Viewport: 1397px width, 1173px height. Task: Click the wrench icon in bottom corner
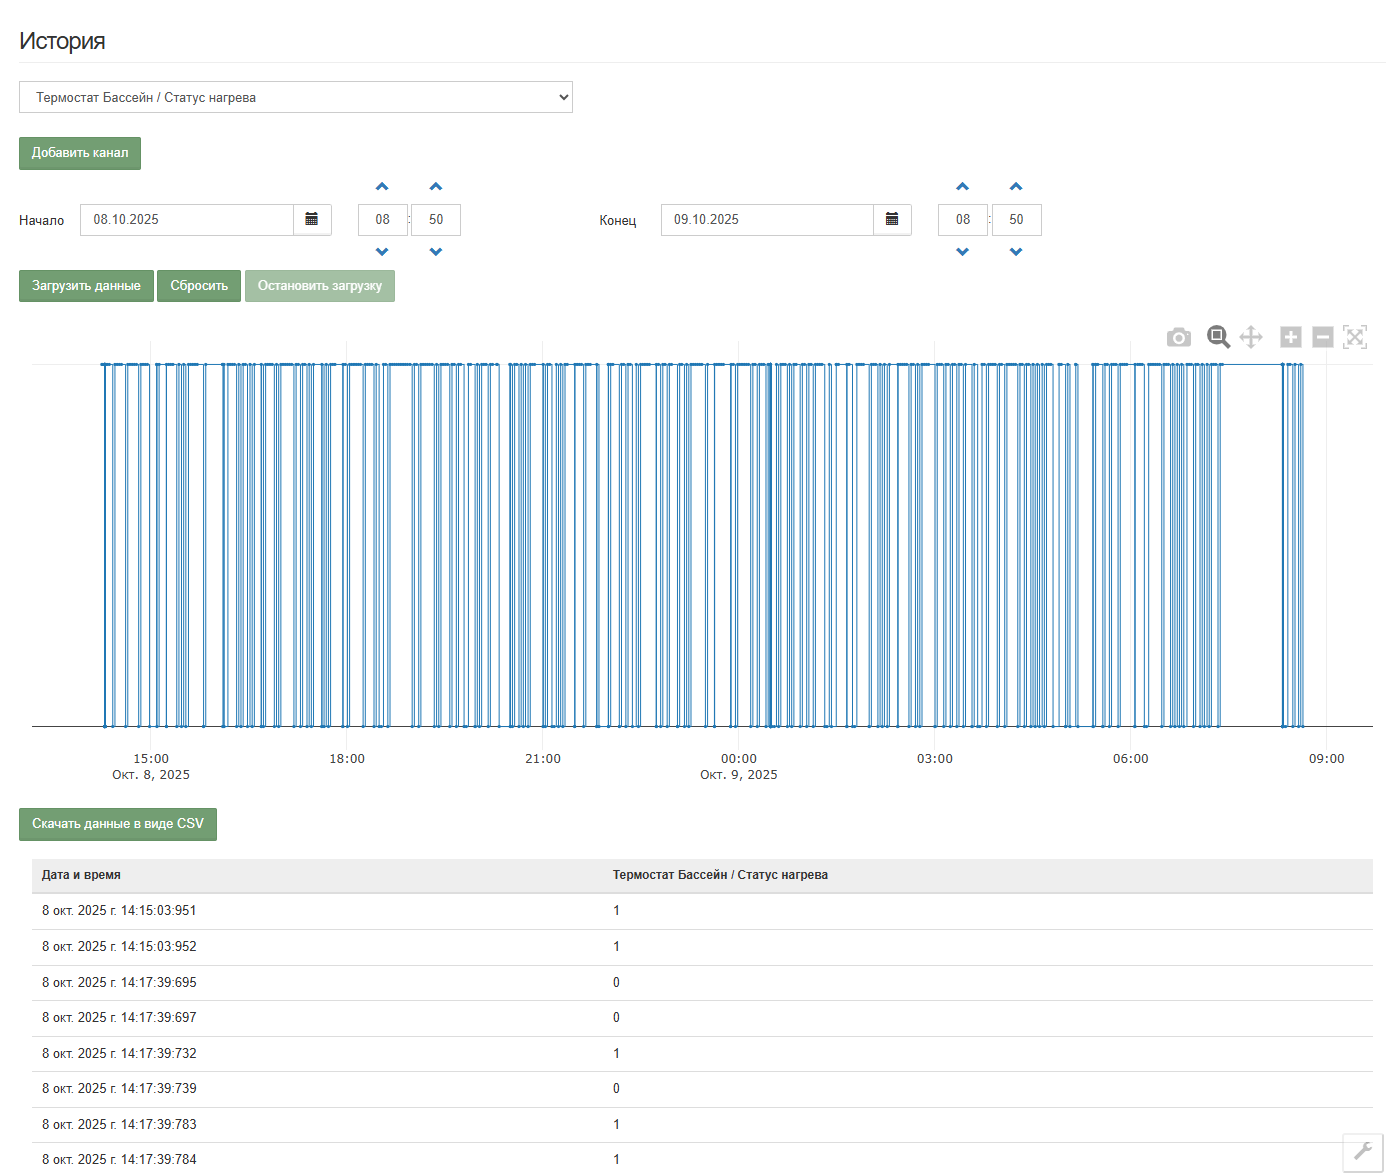point(1362,1151)
